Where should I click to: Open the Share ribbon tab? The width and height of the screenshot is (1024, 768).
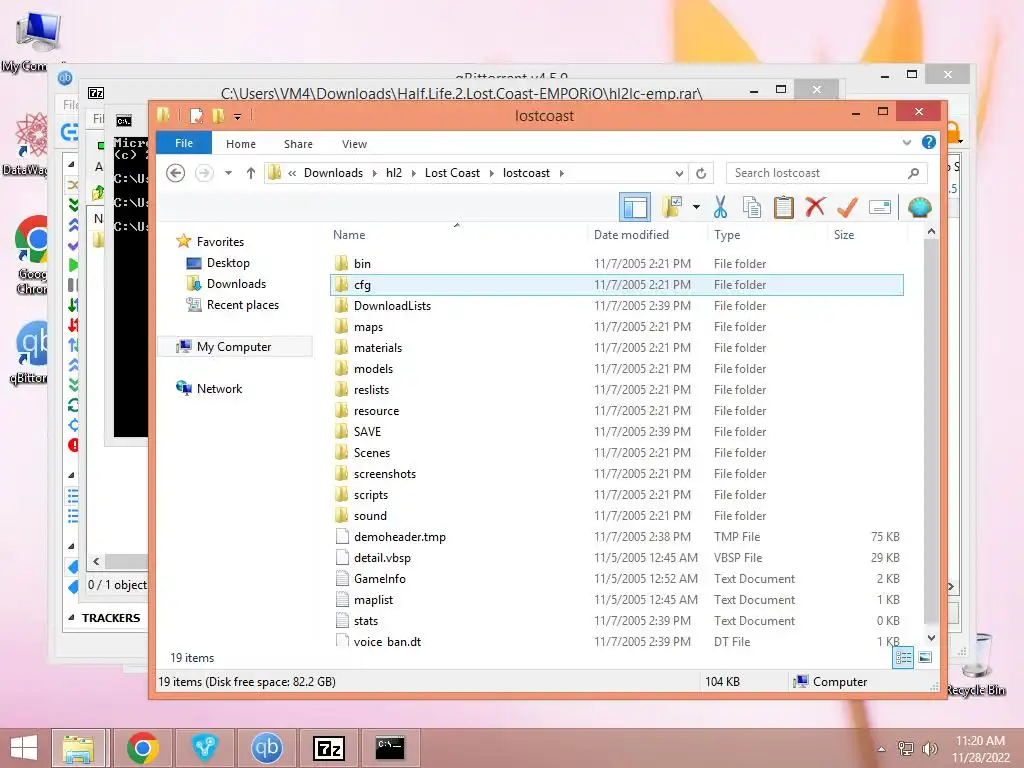coord(298,144)
